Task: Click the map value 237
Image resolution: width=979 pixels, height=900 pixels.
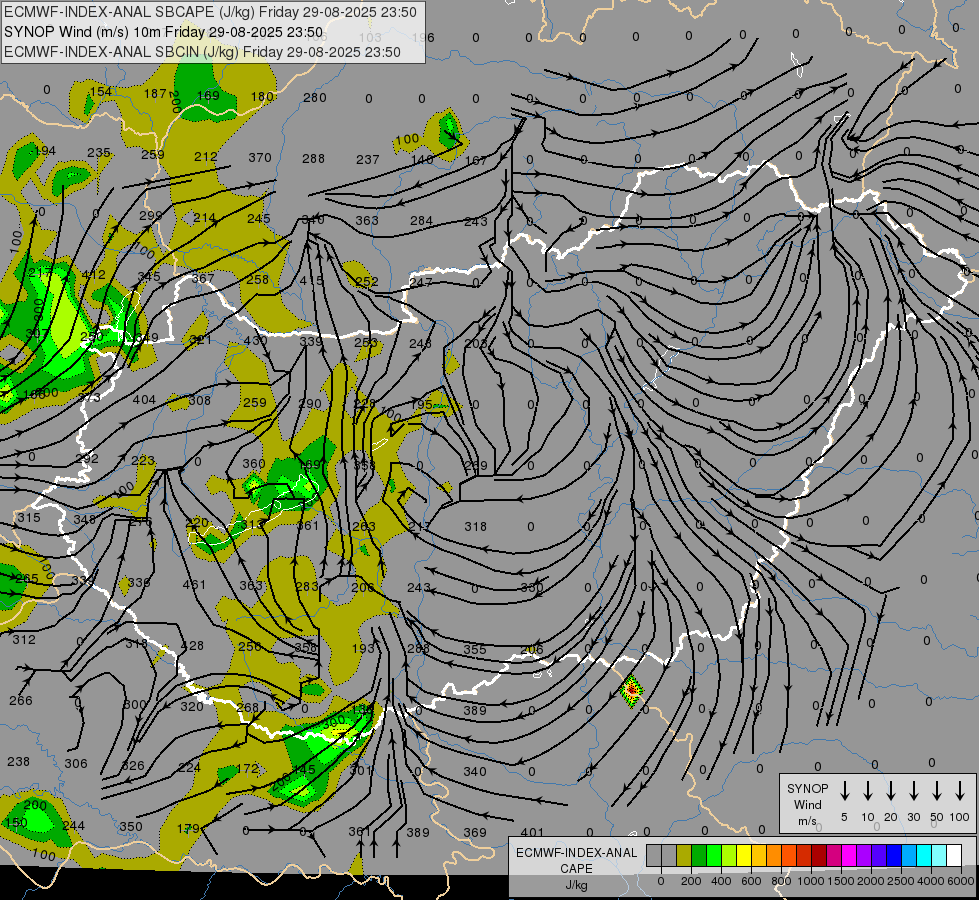Action: coord(368,160)
